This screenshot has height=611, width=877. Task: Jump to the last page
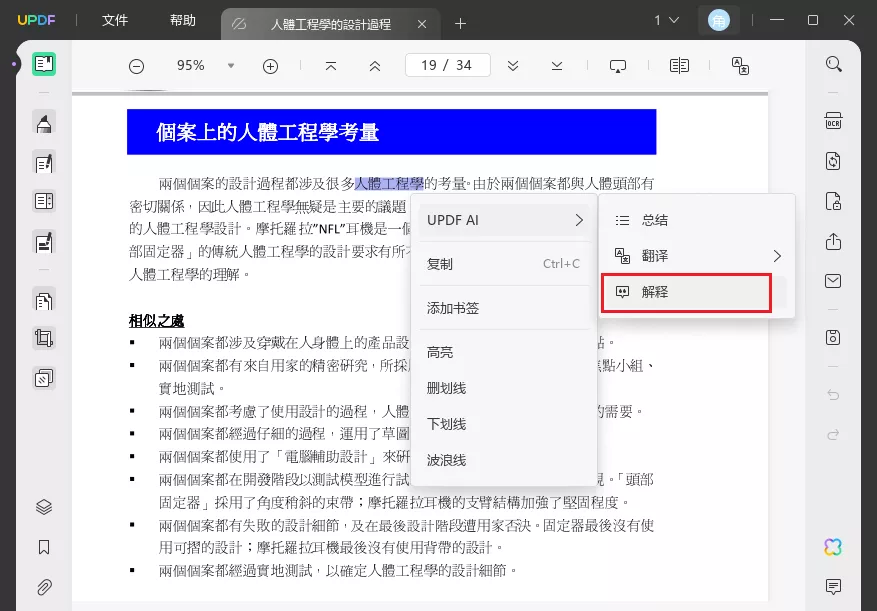[557, 66]
